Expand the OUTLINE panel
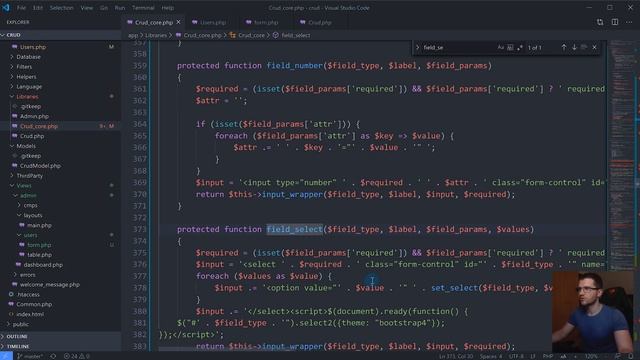Screen dimensions: 640x360 (60, 336)
